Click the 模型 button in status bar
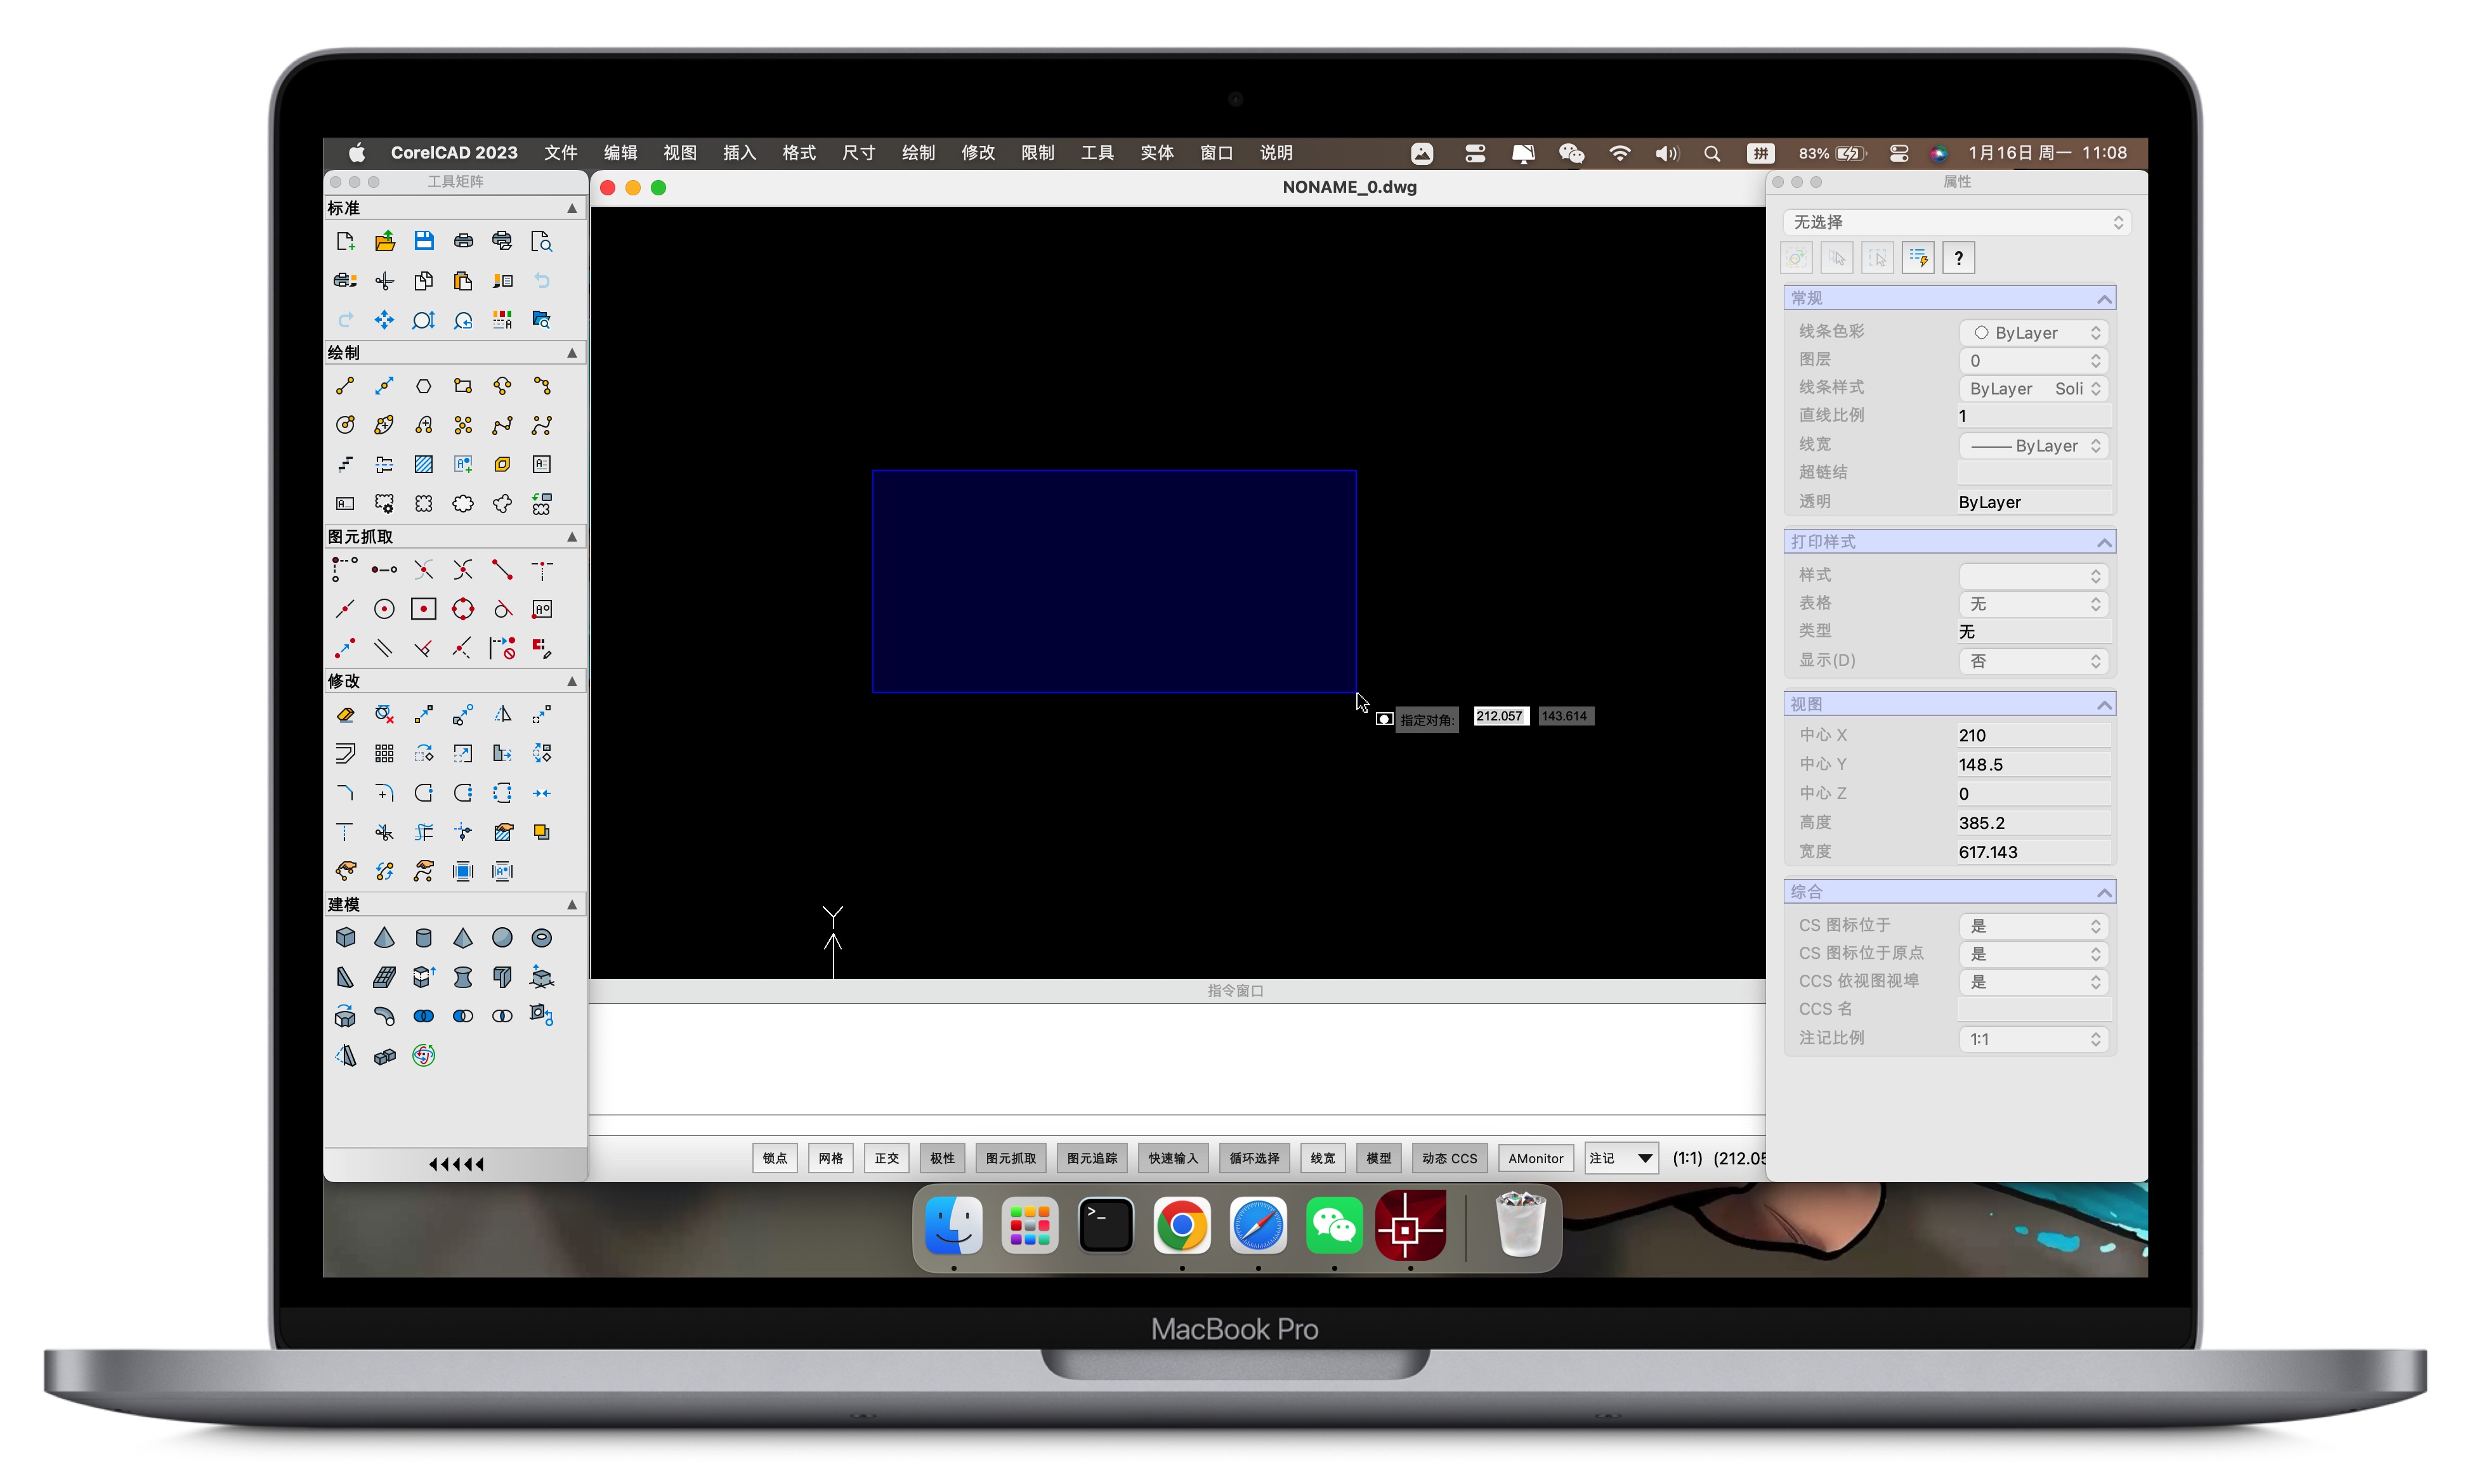This screenshot has height=1484, width=2474. coord(1379,1158)
